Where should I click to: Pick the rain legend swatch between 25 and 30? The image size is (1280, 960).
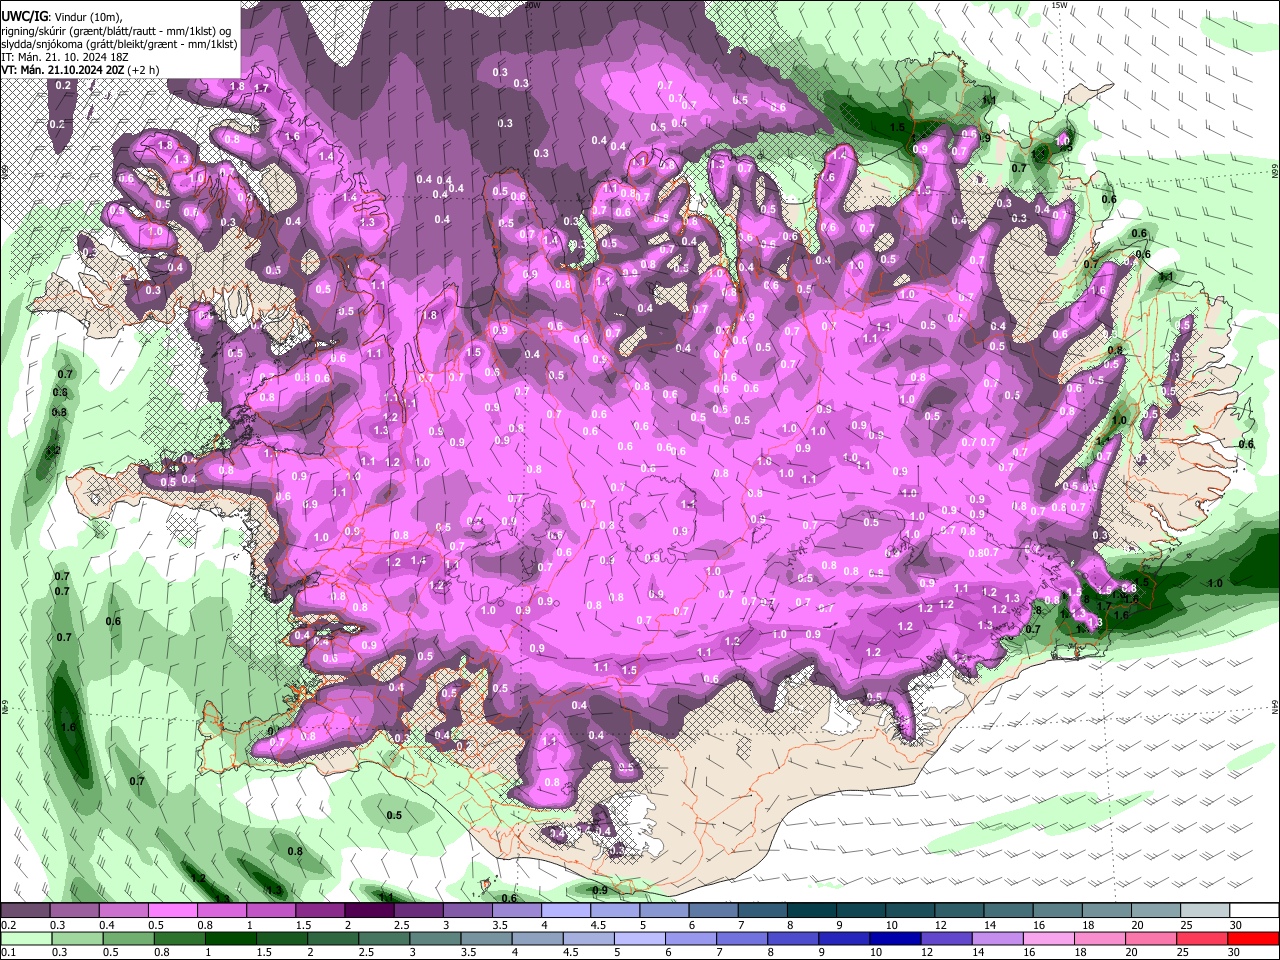pos(1204,938)
